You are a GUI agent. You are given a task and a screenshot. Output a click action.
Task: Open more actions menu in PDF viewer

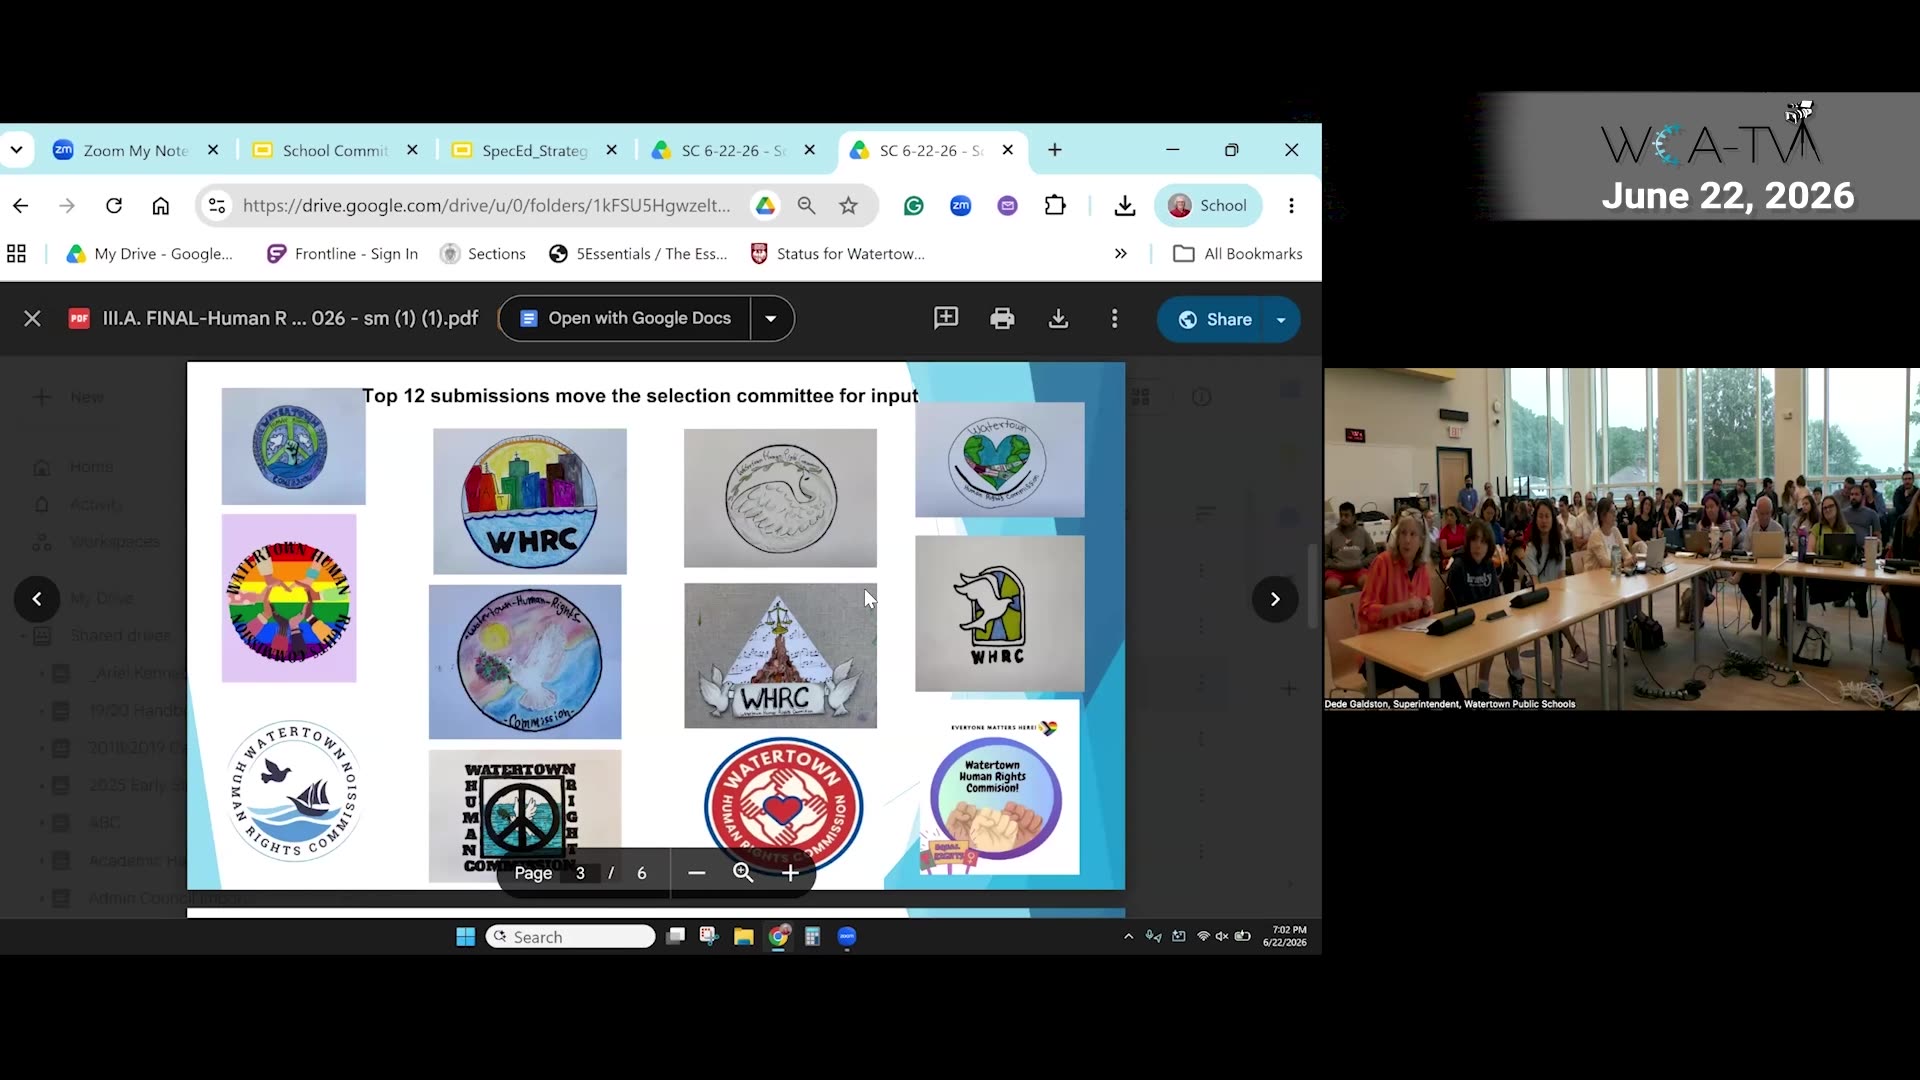pos(1114,318)
